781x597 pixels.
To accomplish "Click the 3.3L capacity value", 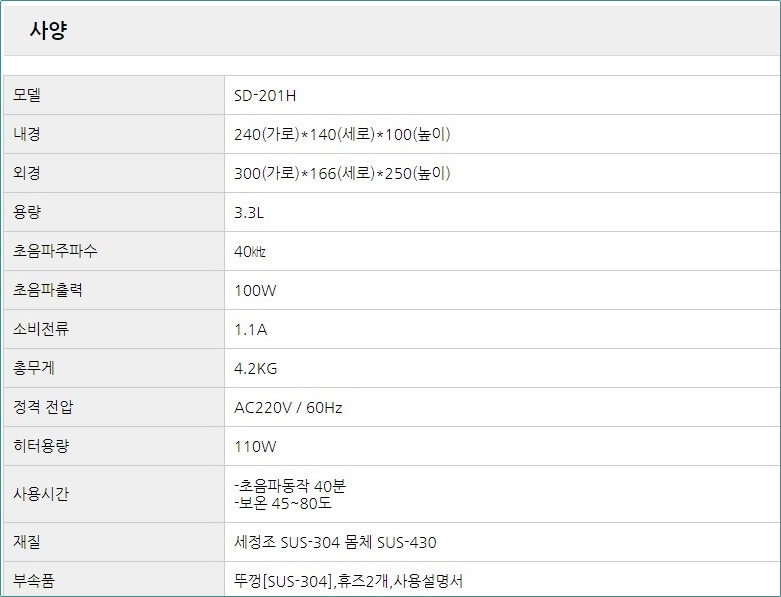I will (x=249, y=213).
